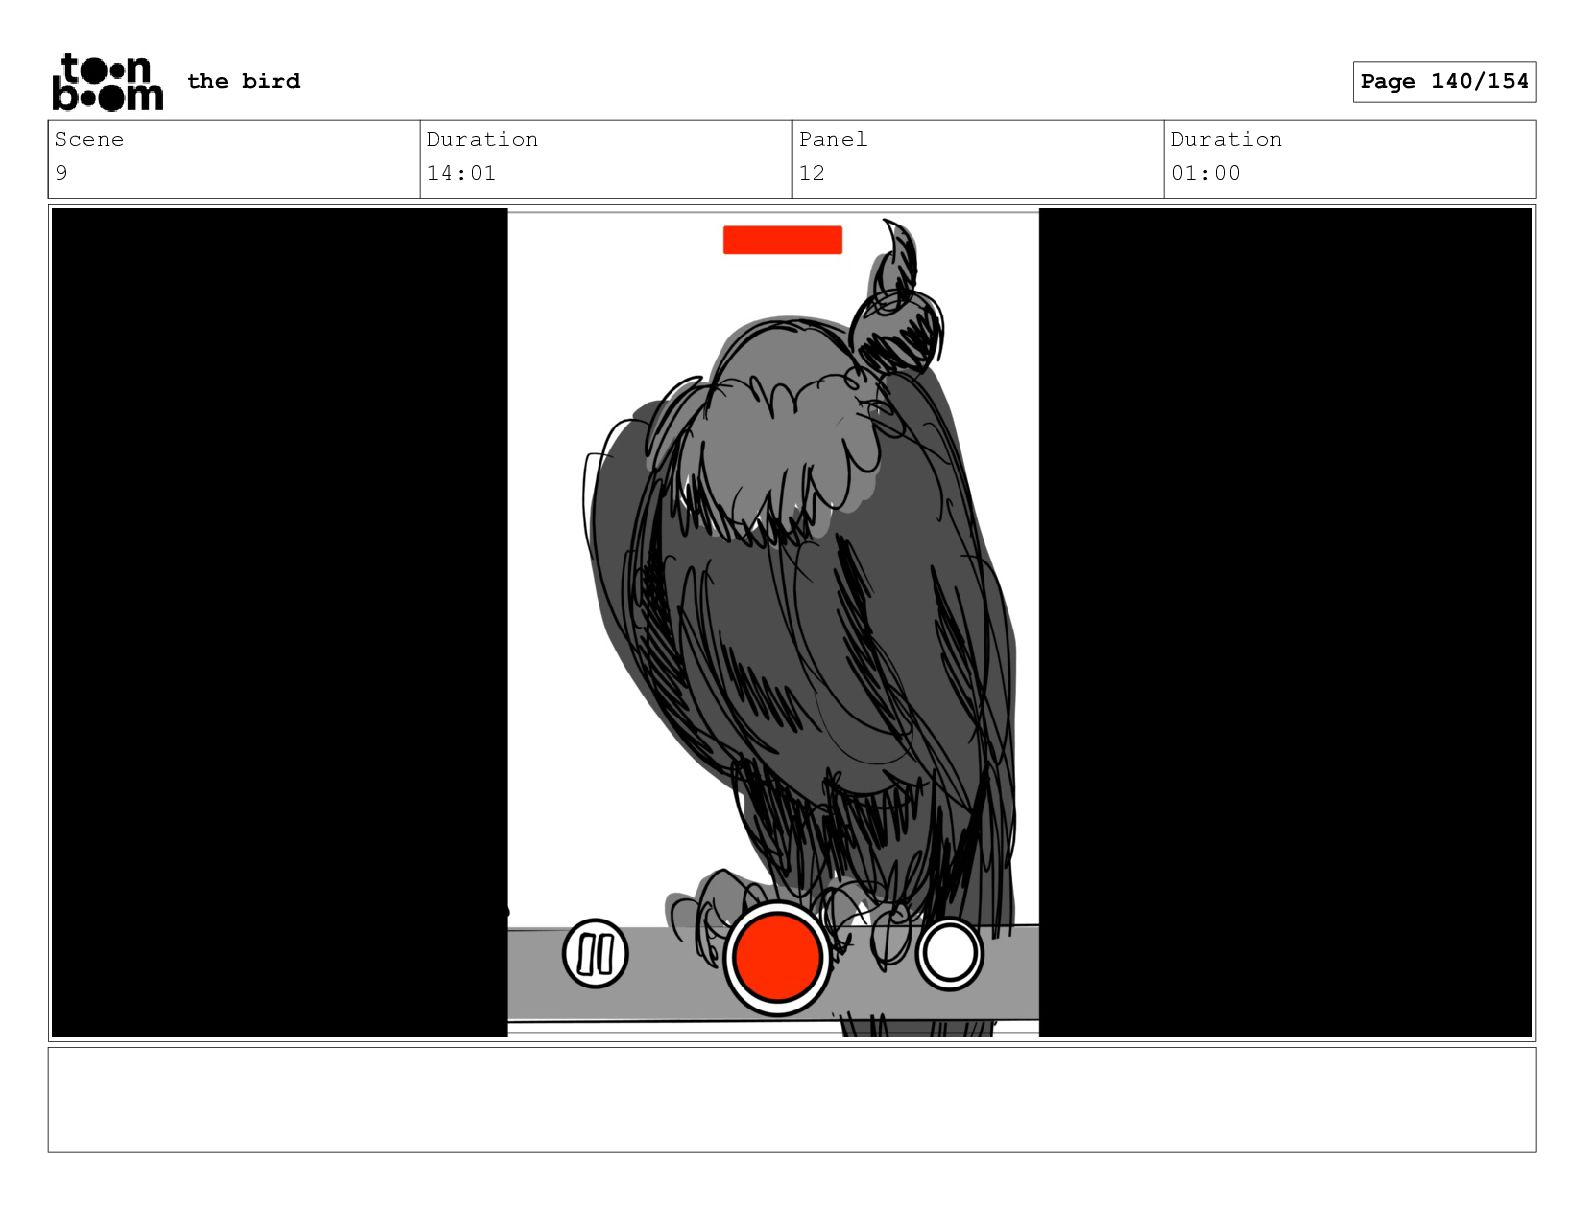This screenshot has width=1584, height=1224.
Task: Click the empty notes box below the panel
Action: click(x=792, y=1099)
